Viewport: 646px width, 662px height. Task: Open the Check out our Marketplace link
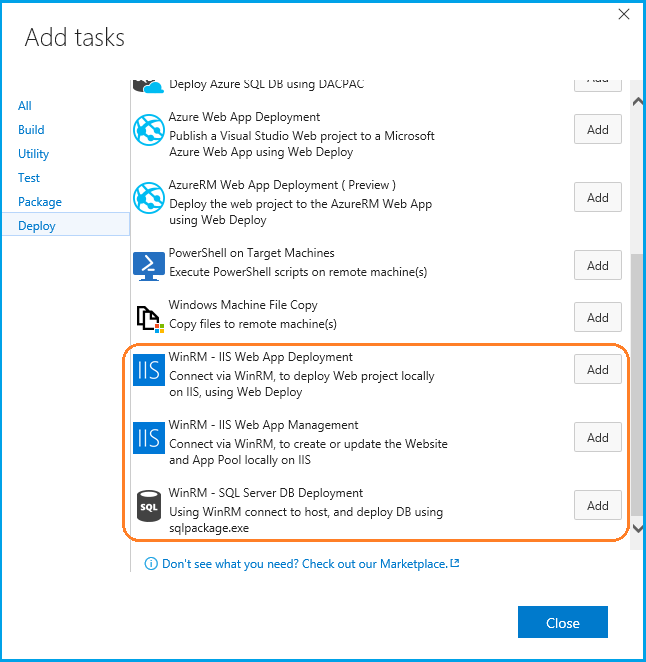click(305, 564)
